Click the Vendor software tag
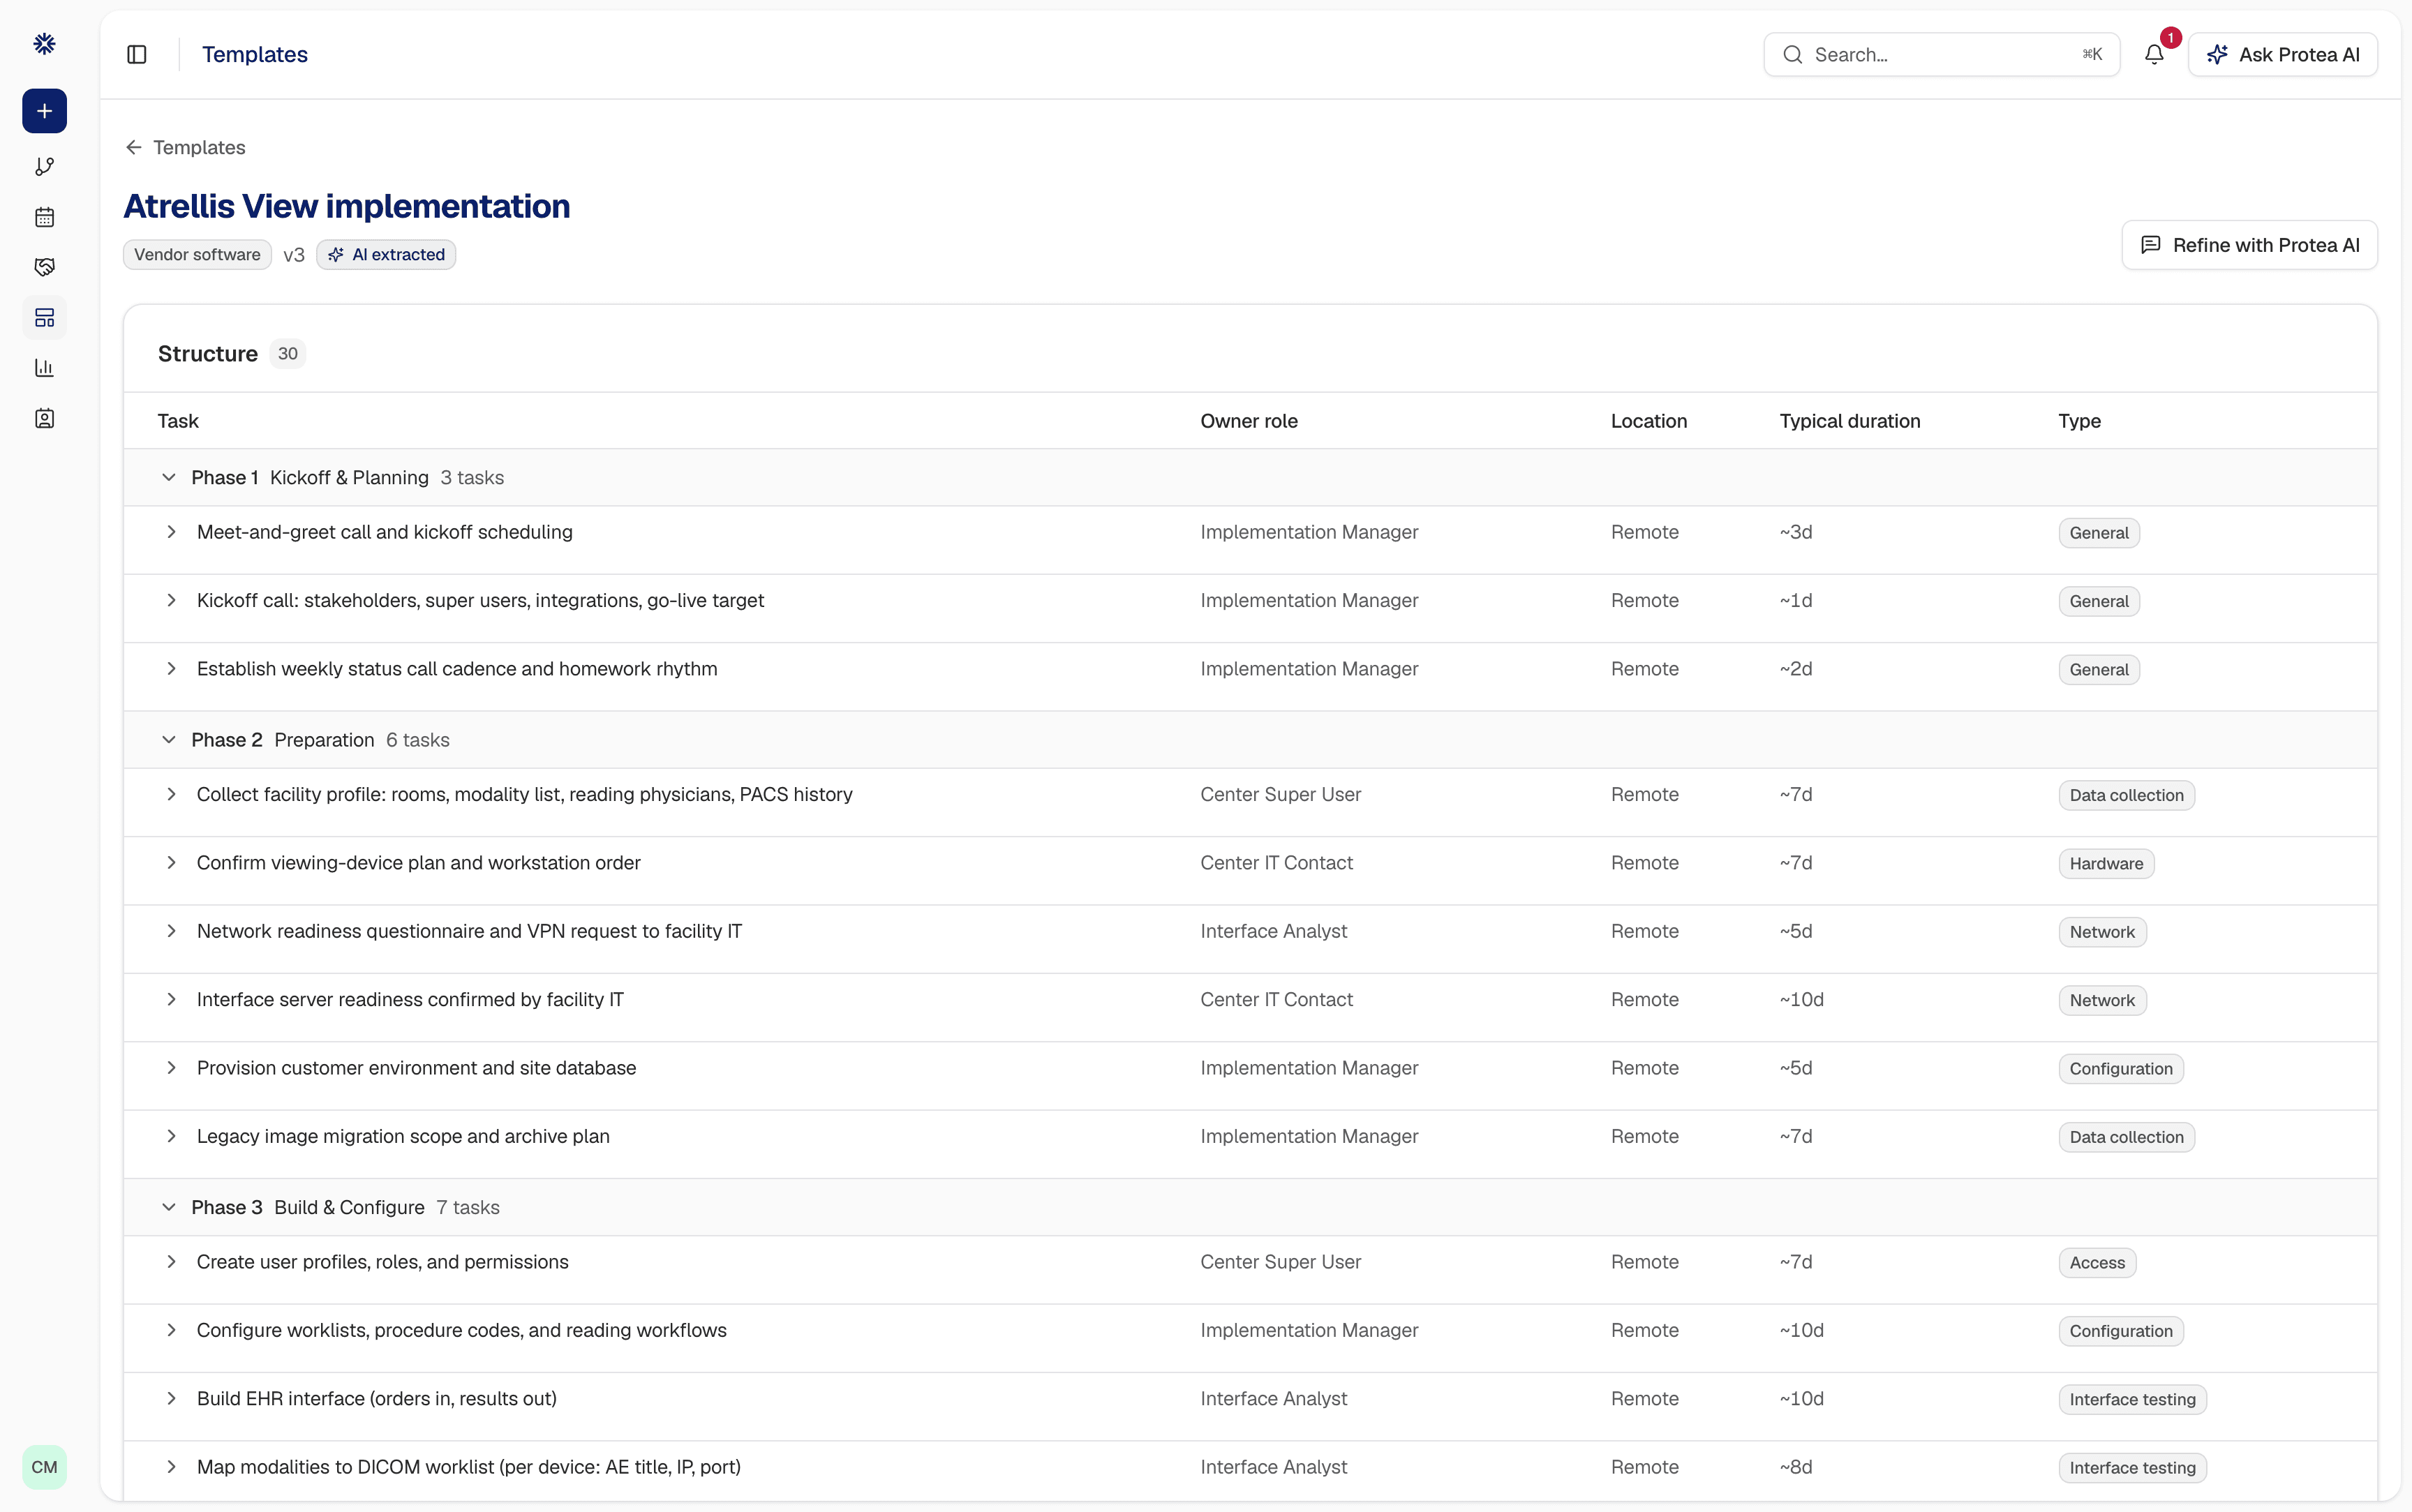 pos(197,255)
